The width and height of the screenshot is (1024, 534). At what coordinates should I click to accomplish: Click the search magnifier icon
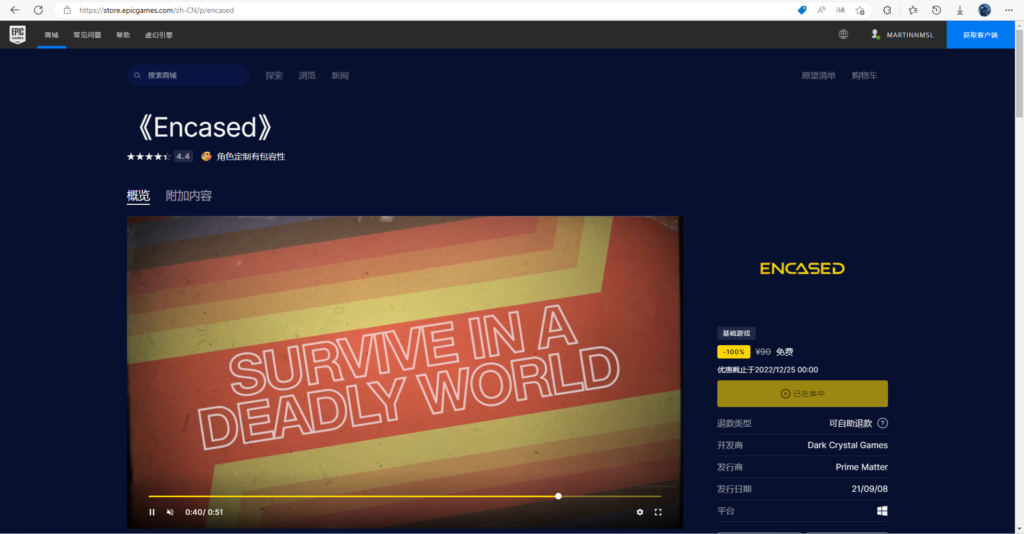coord(137,75)
